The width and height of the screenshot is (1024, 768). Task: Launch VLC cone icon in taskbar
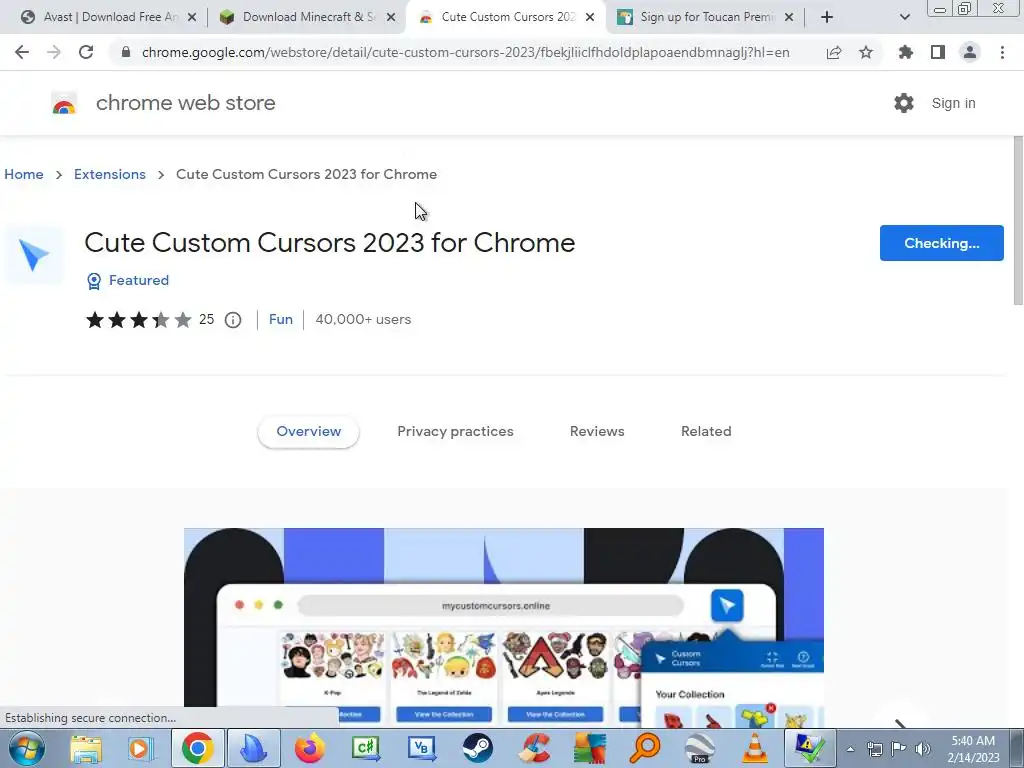[754, 748]
